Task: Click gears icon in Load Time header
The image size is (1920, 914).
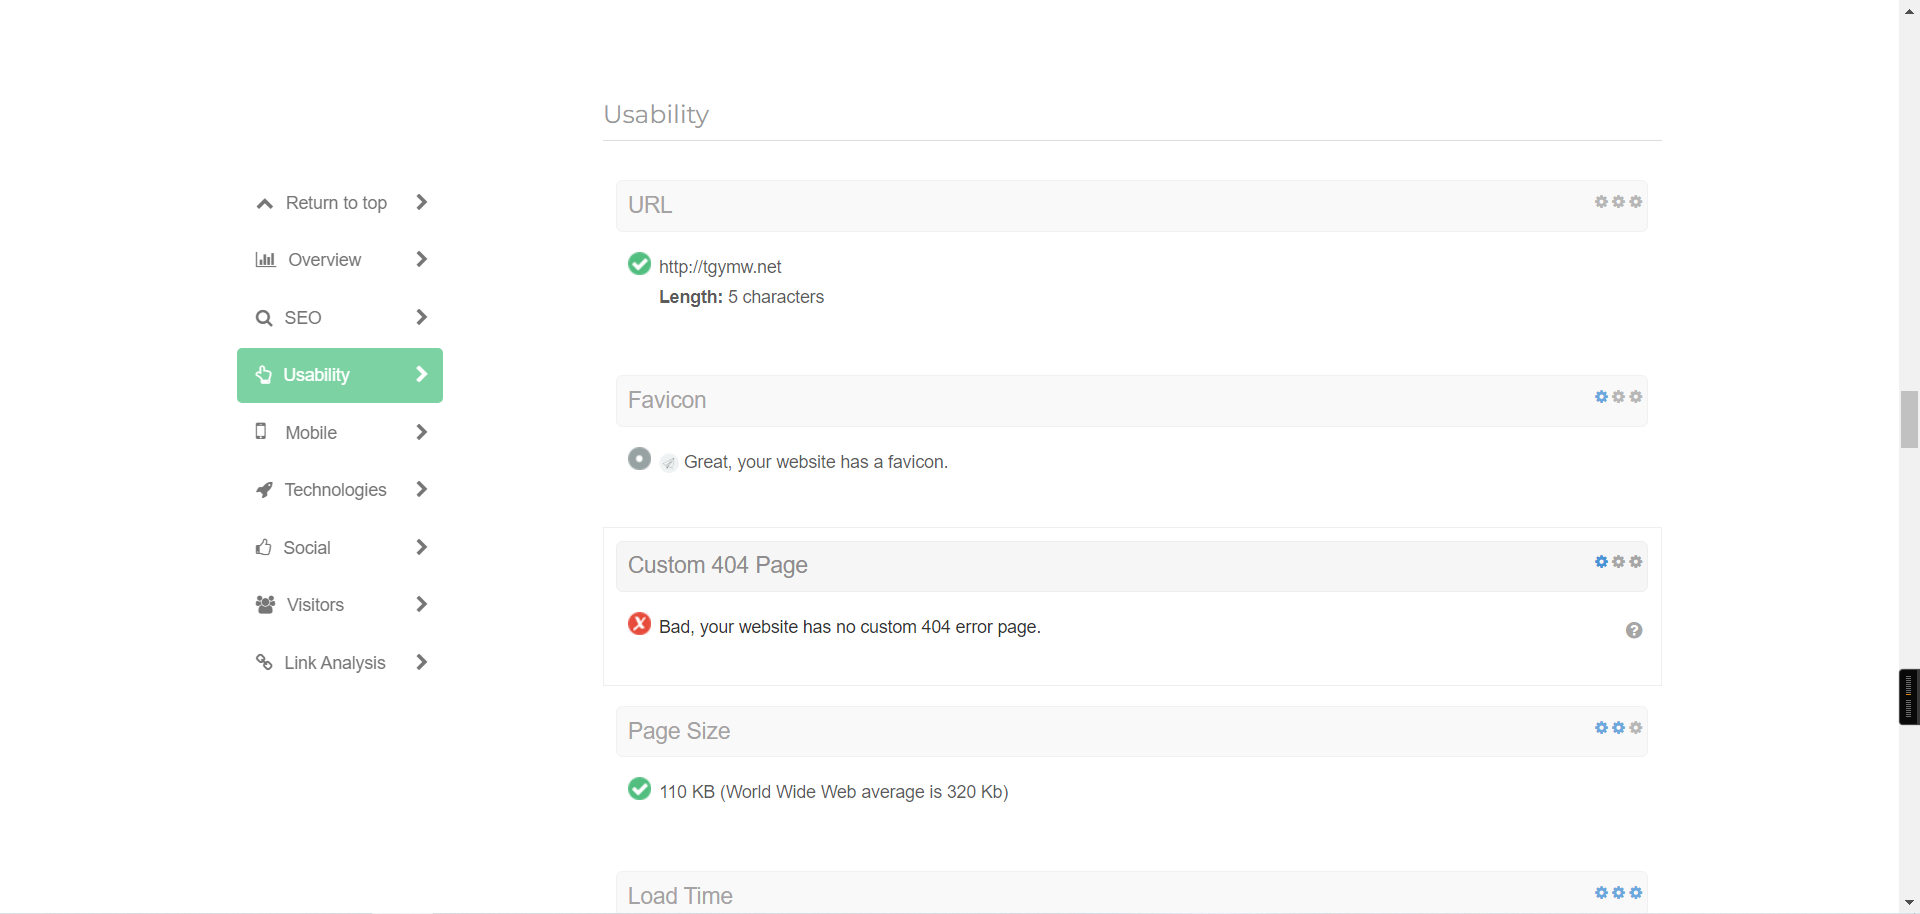Action: 1618,893
